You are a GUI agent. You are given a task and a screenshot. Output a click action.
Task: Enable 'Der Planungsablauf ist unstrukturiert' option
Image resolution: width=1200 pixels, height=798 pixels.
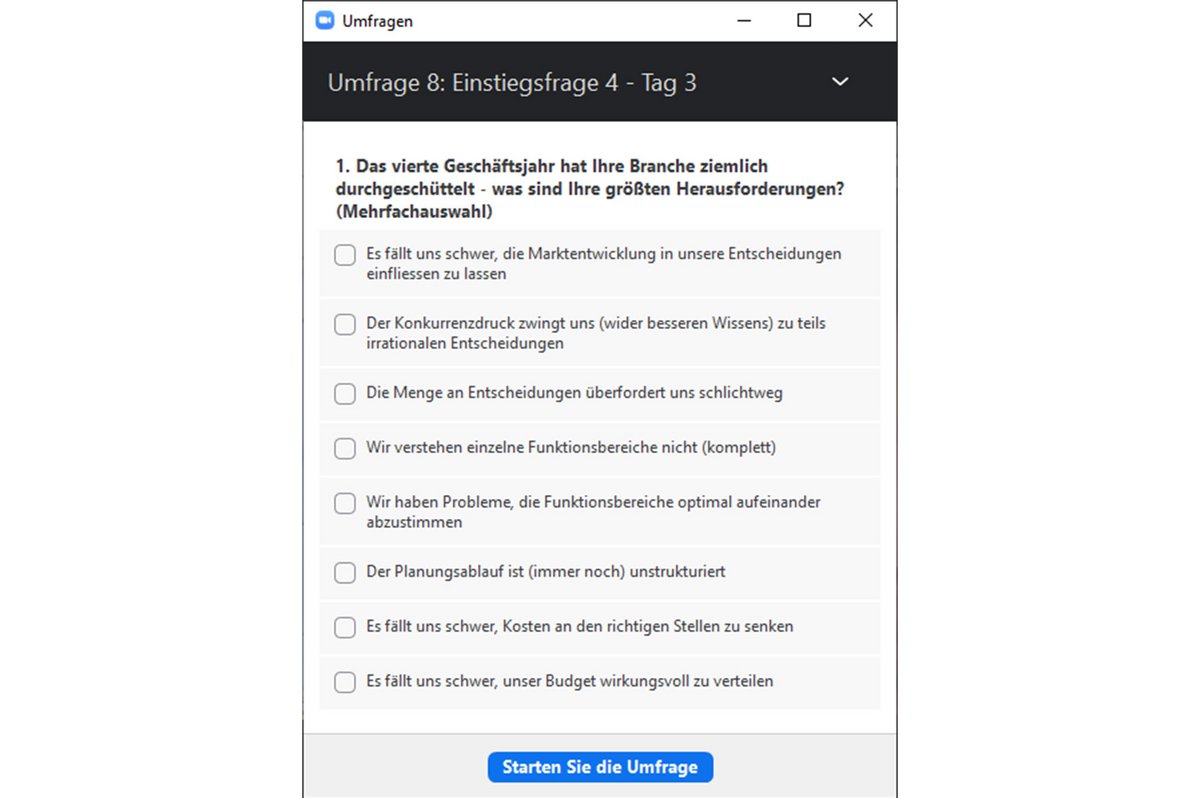pyautogui.click(x=345, y=573)
